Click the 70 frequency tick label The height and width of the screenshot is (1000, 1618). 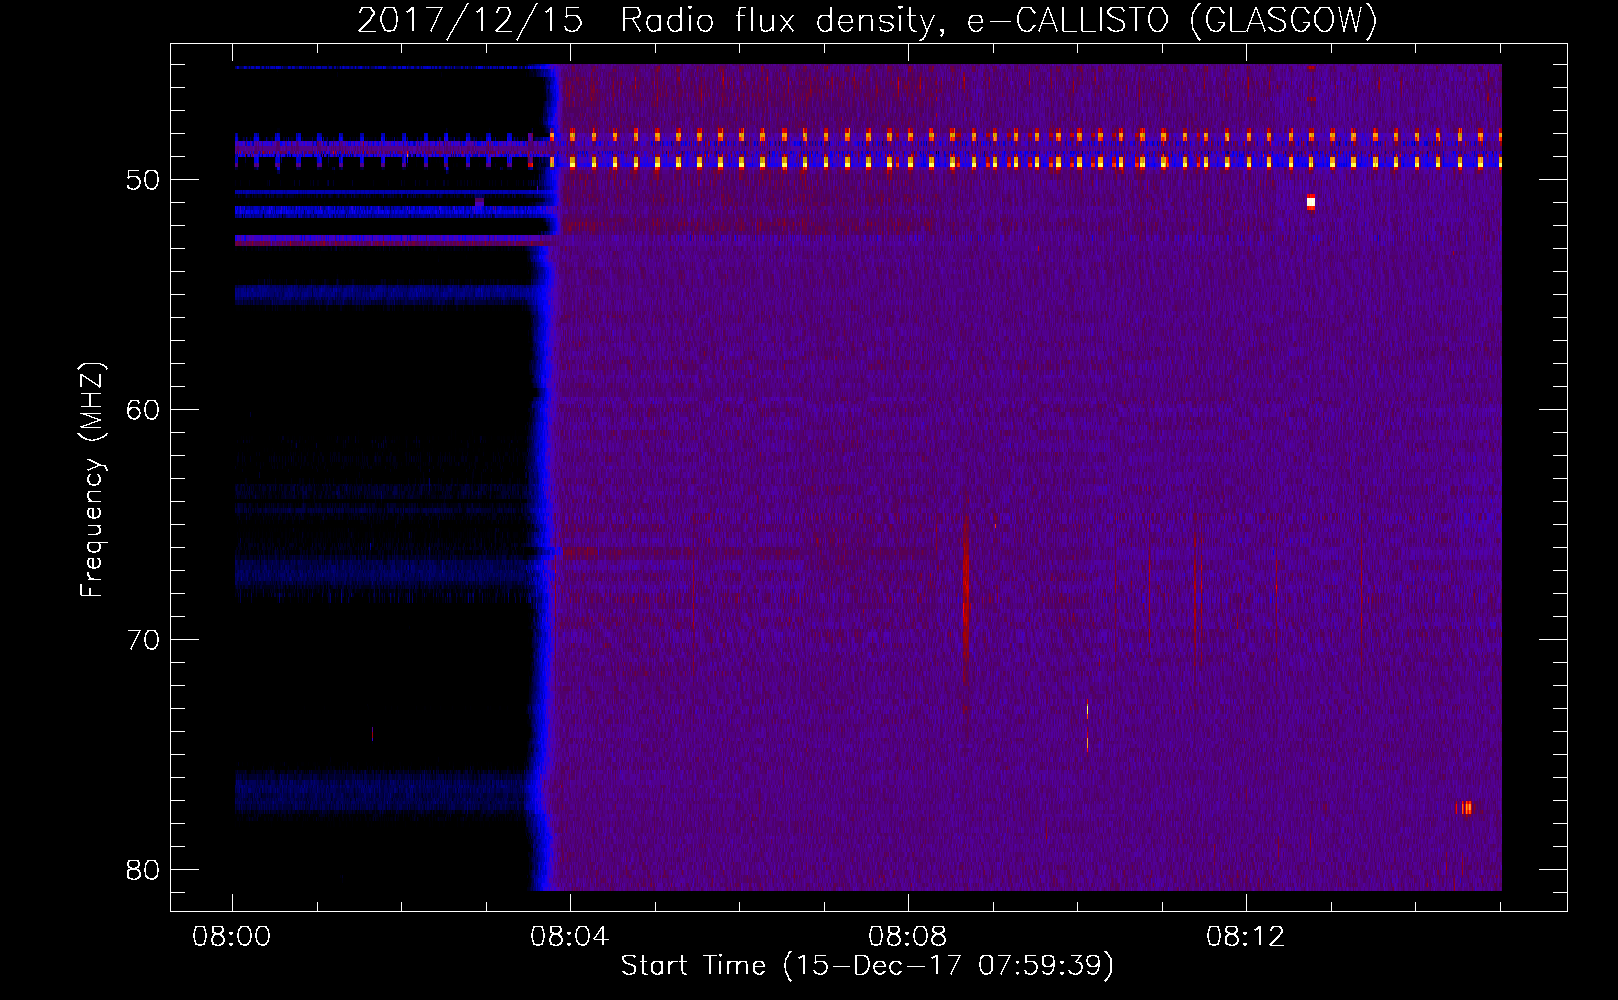pyautogui.click(x=143, y=641)
